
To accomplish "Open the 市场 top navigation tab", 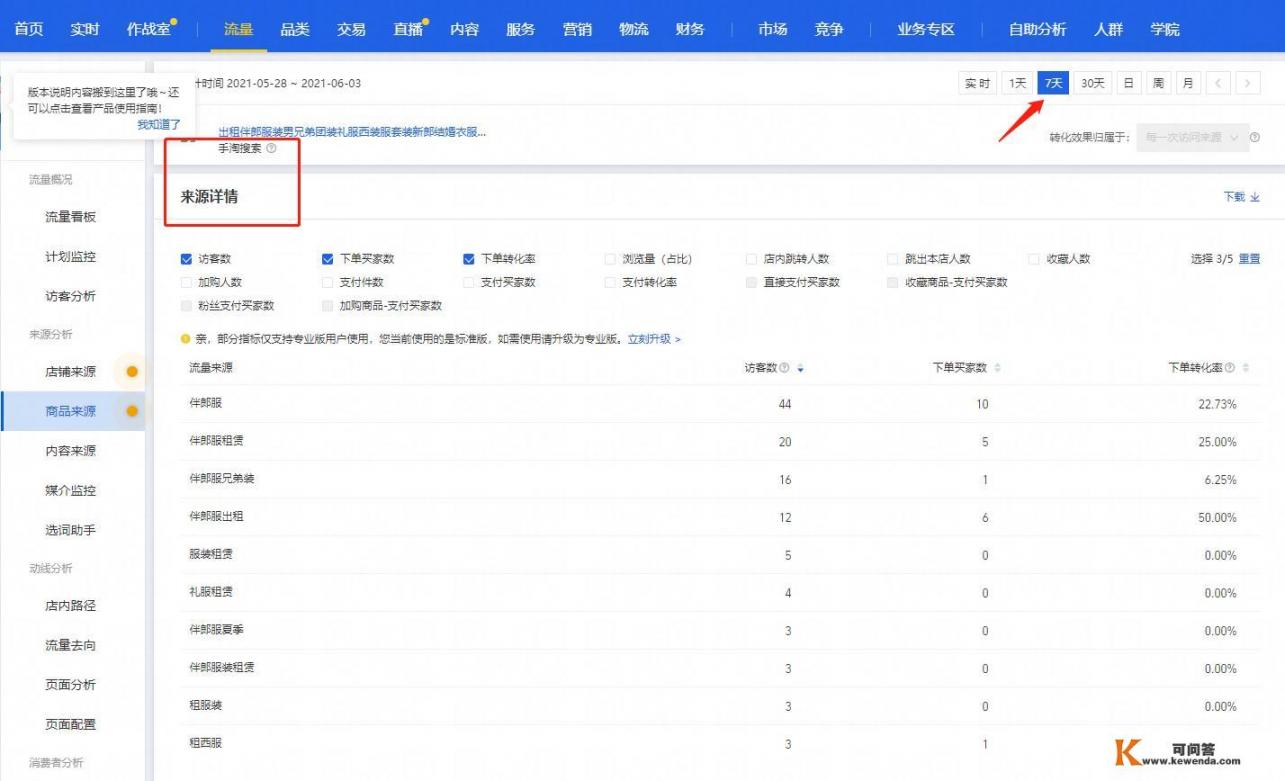I will click(772, 29).
